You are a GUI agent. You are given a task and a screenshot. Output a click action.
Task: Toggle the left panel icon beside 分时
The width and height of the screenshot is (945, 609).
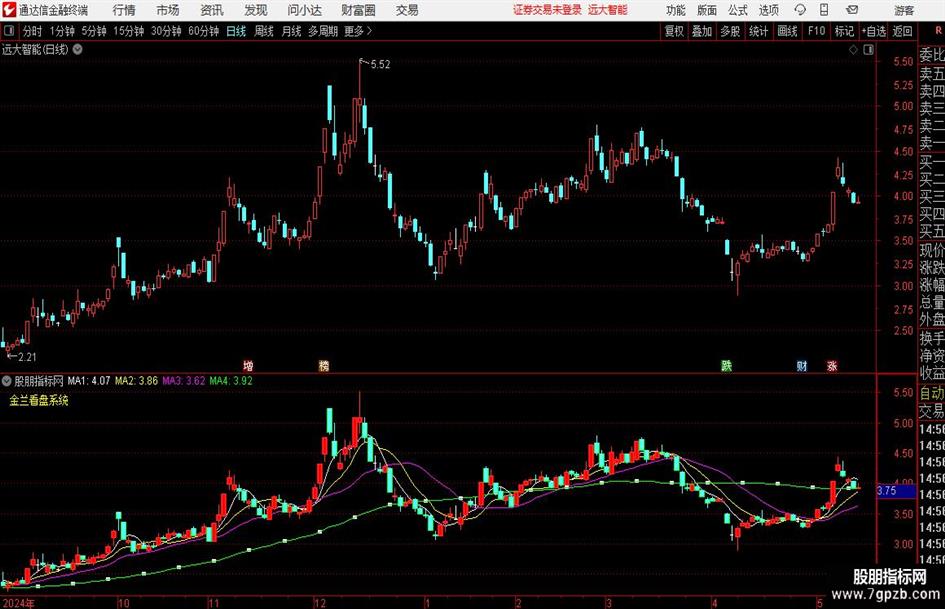[9, 31]
